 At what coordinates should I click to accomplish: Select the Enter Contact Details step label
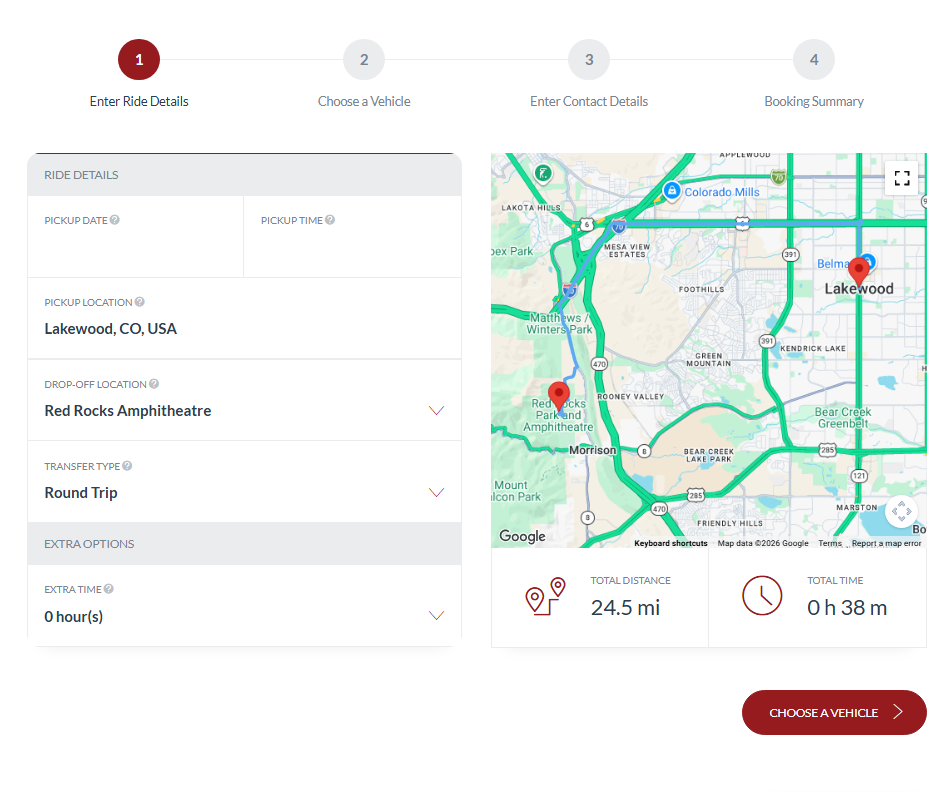coord(589,101)
